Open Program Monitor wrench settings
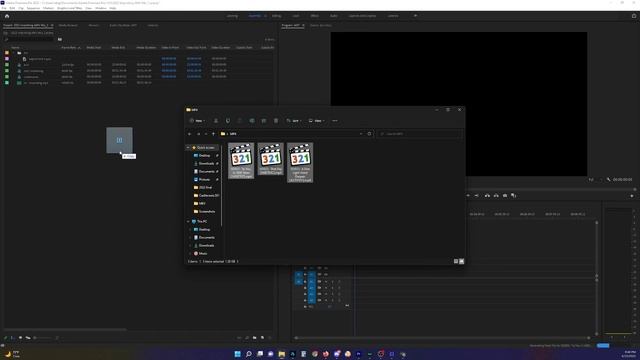This screenshot has width=640, height=360. [x=608, y=180]
